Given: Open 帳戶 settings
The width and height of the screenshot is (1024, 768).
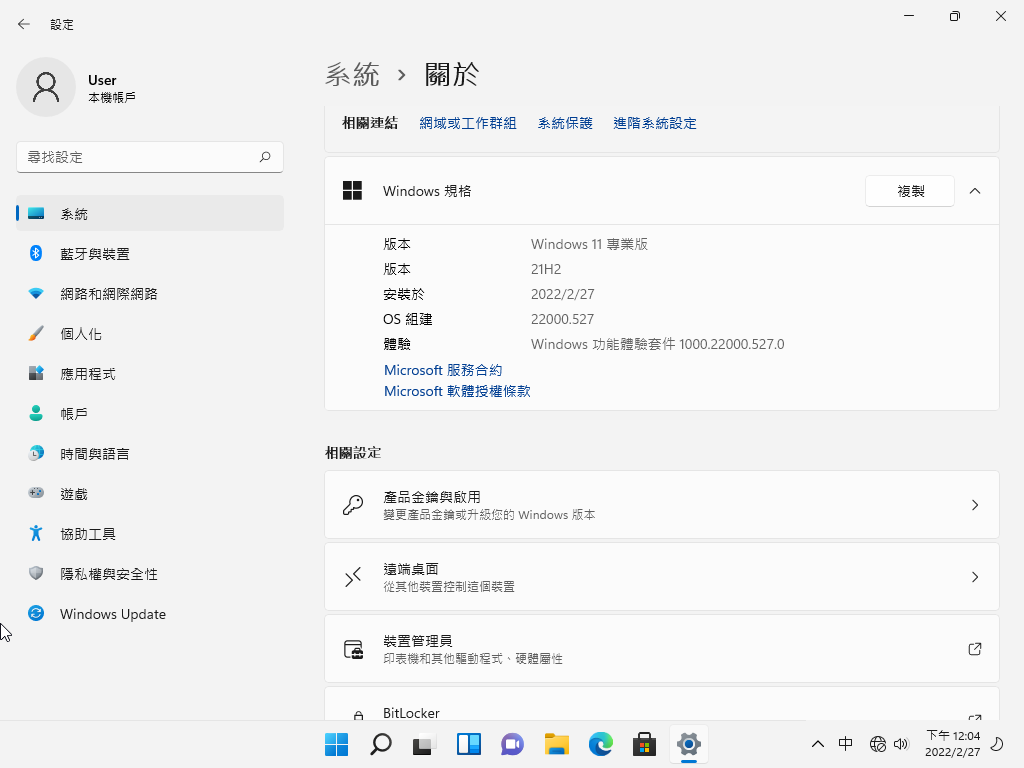Looking at the screenshot, I should tap(150, 413).
